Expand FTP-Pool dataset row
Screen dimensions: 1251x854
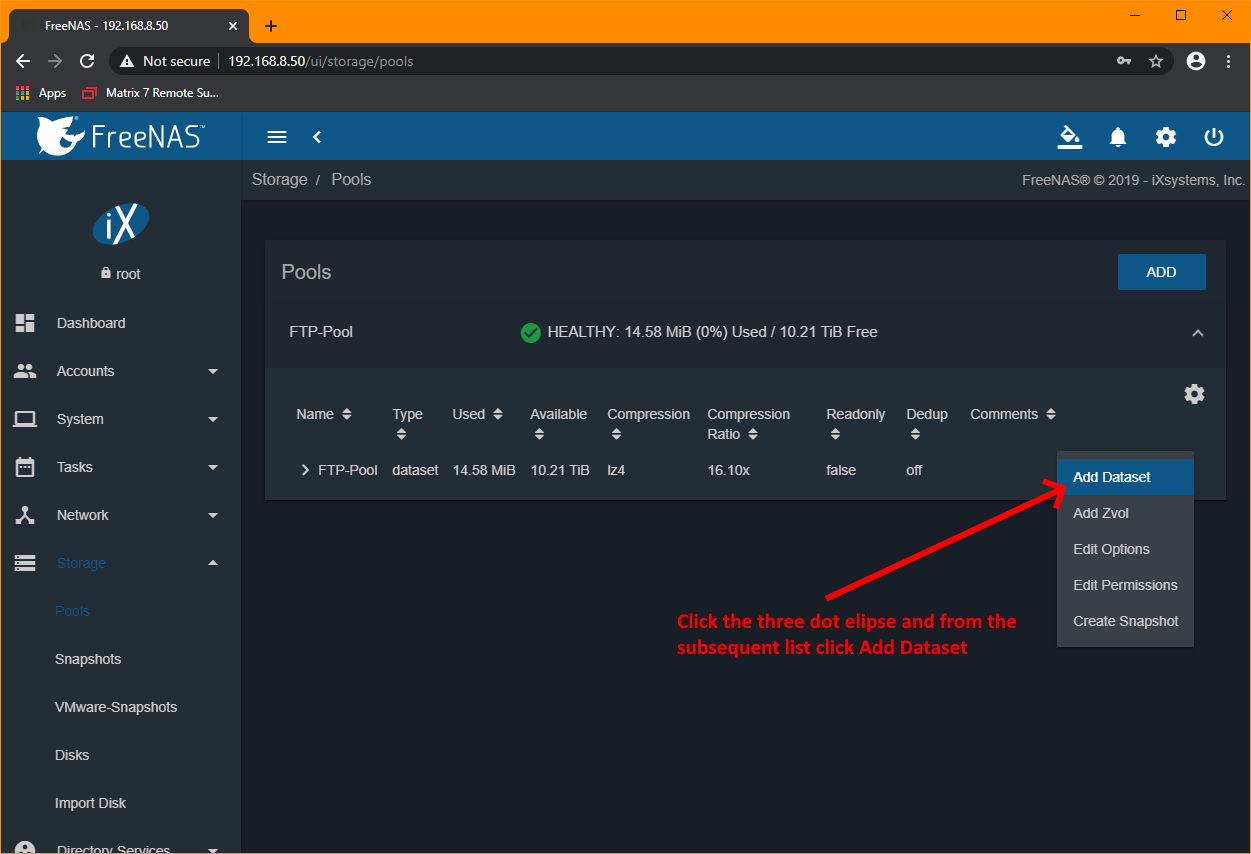(x=305, y=470)
